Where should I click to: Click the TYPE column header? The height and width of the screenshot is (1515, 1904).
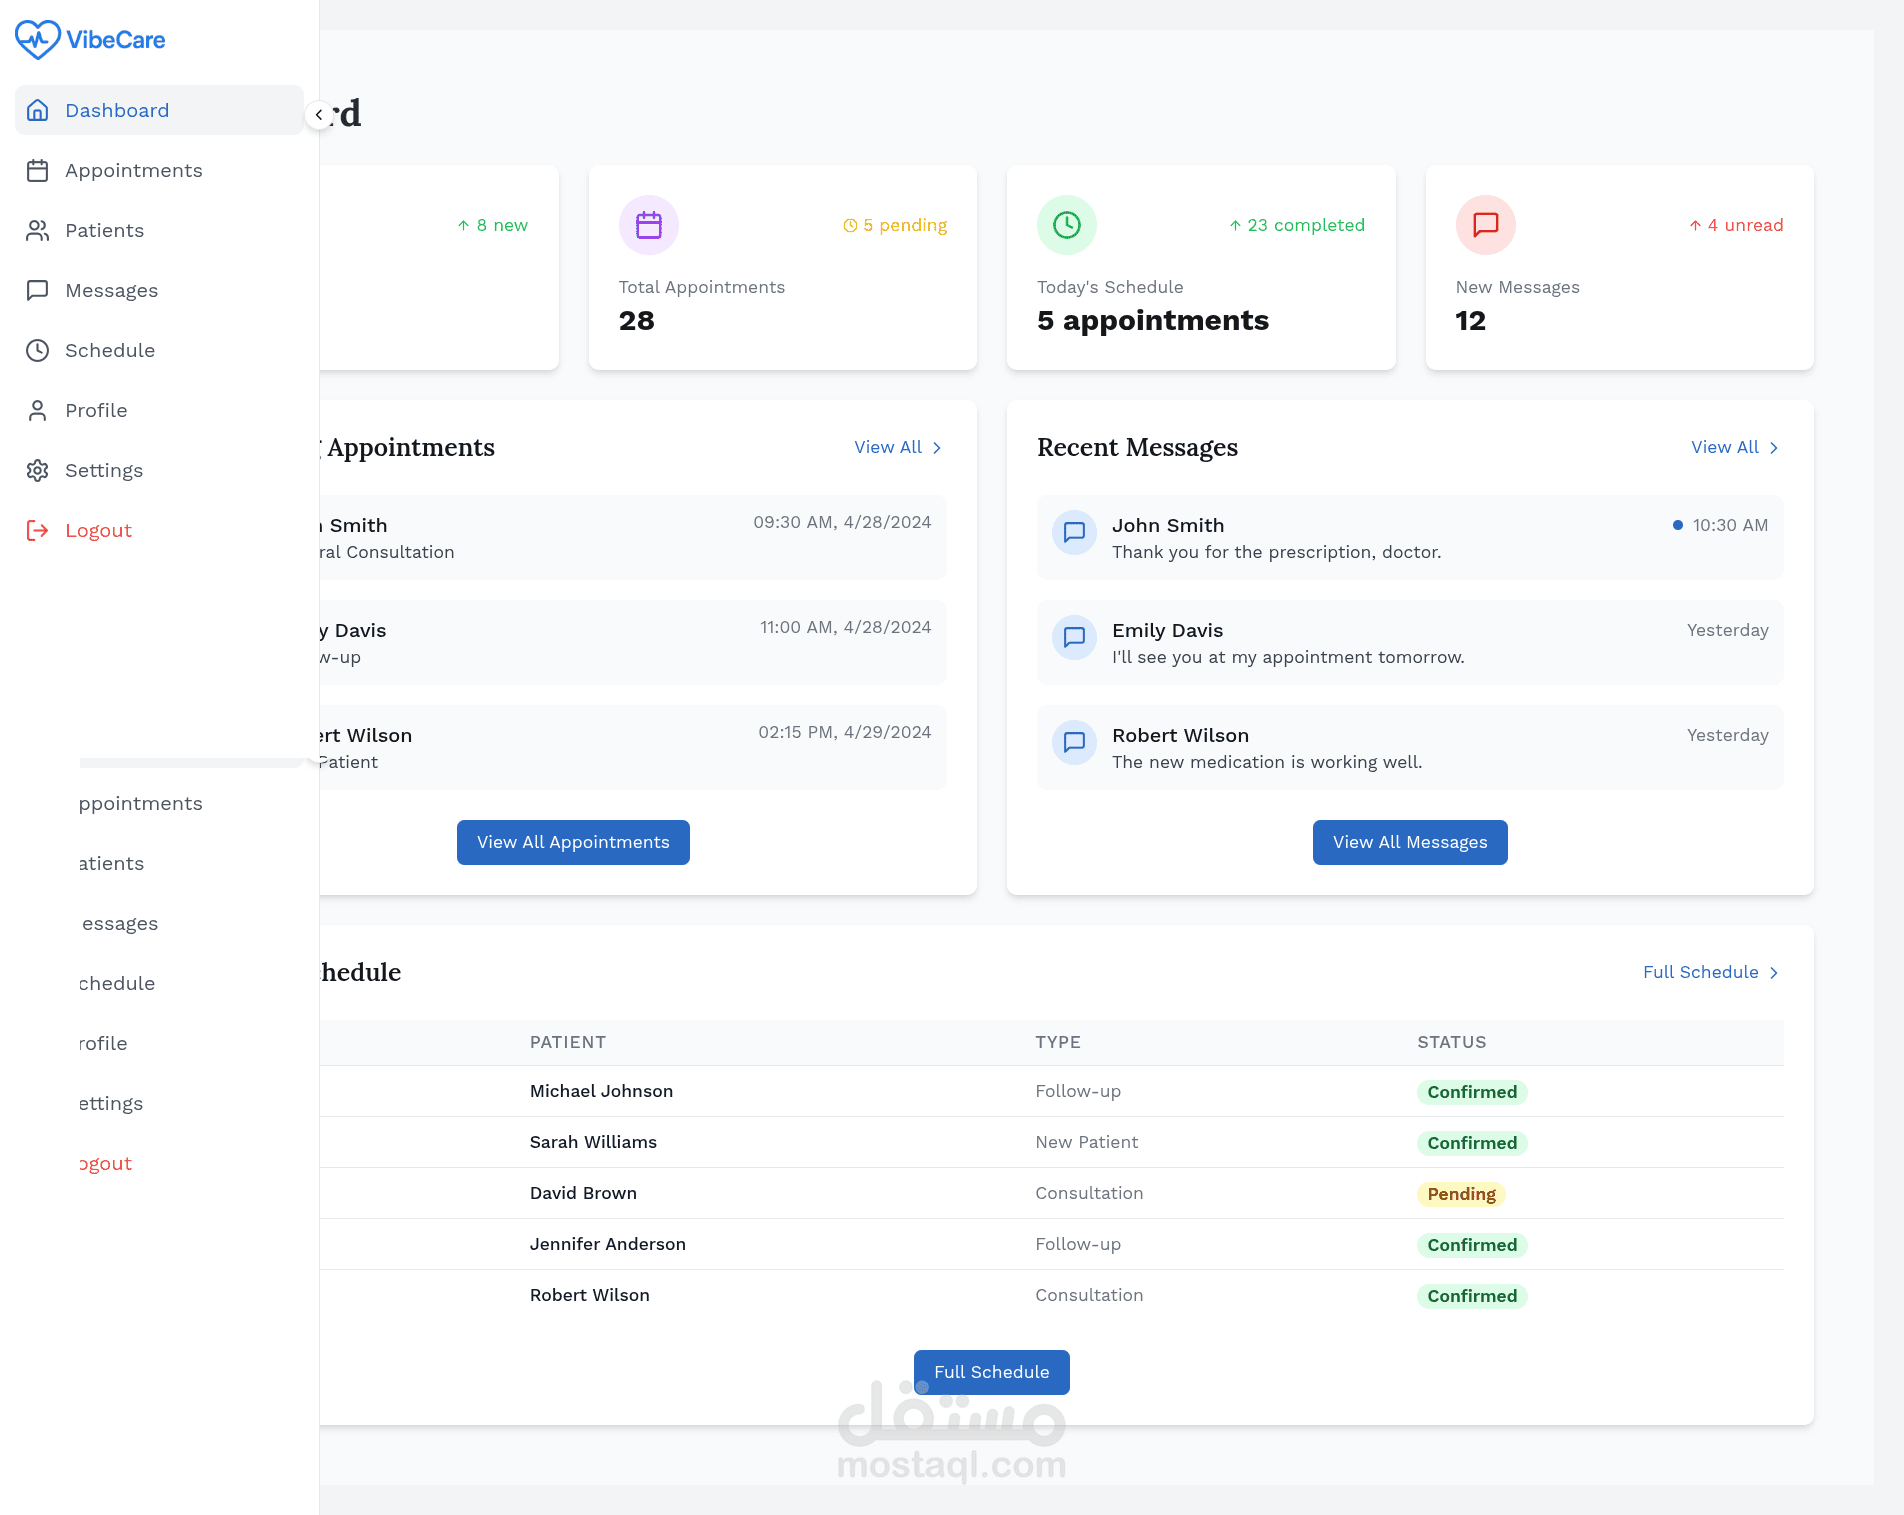[1058, 1042]
